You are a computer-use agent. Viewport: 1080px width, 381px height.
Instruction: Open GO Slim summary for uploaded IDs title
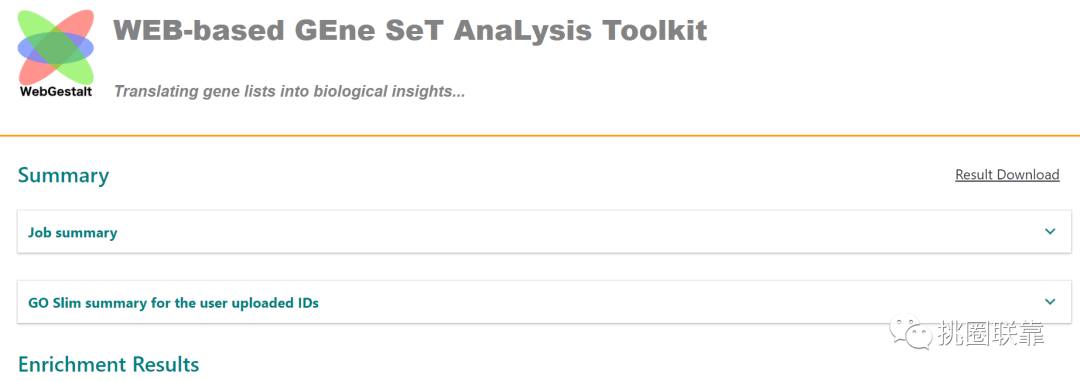point(173,303)
